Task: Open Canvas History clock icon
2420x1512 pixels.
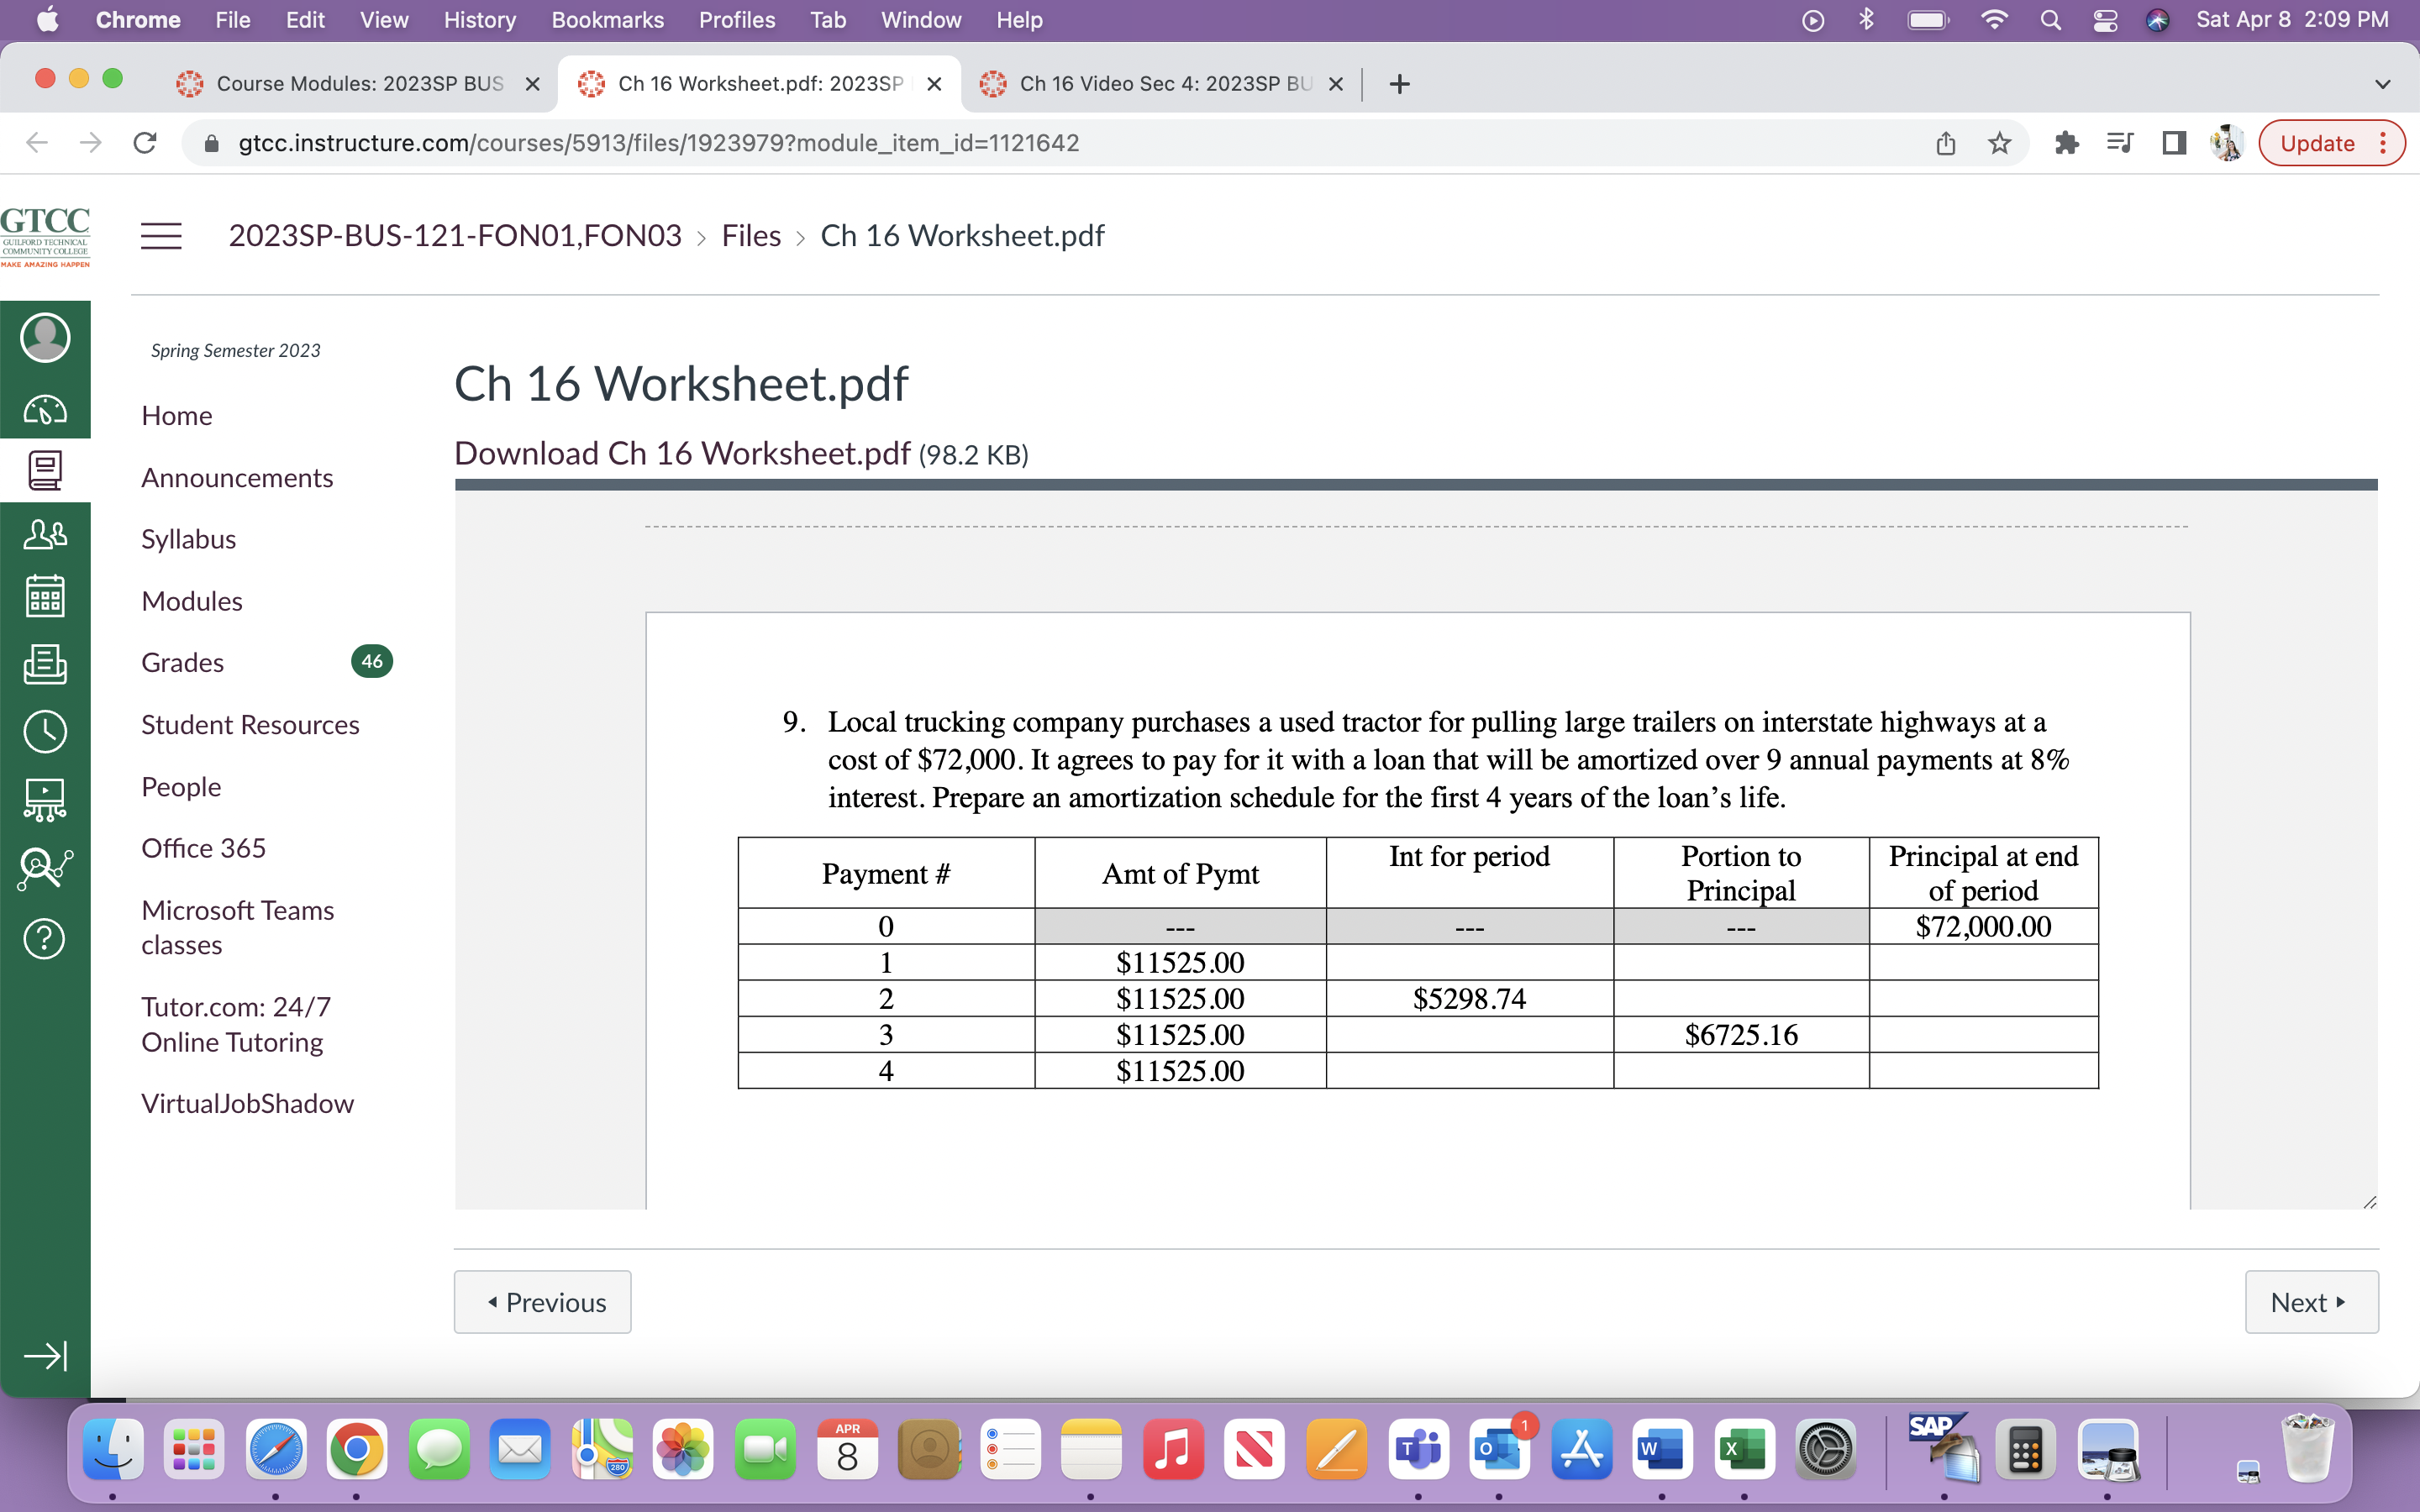Action: tap(45, 731)
